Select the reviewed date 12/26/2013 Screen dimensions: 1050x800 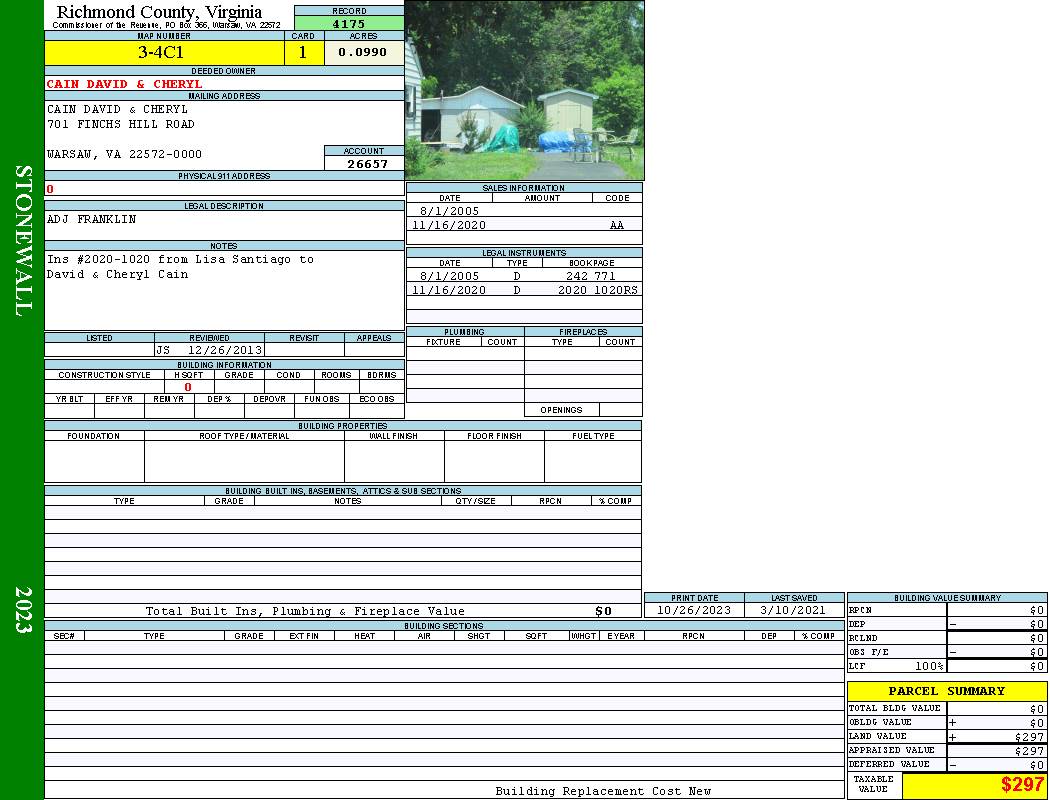225,351
